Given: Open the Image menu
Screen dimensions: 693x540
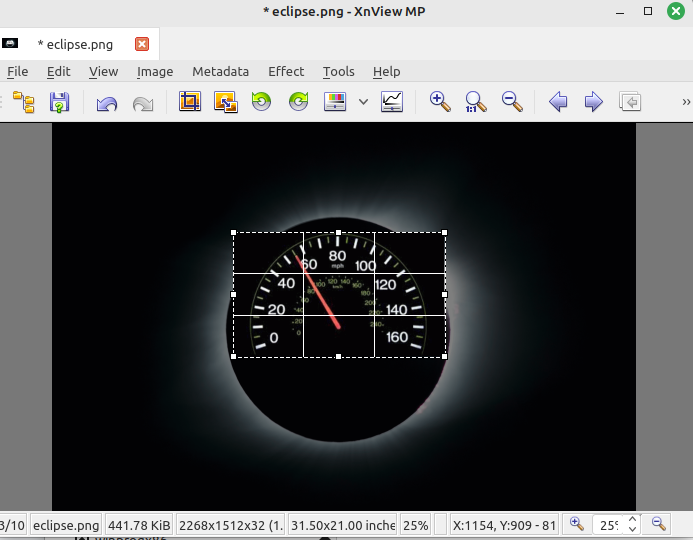Looking at the screenshot, I should point(155,72).
